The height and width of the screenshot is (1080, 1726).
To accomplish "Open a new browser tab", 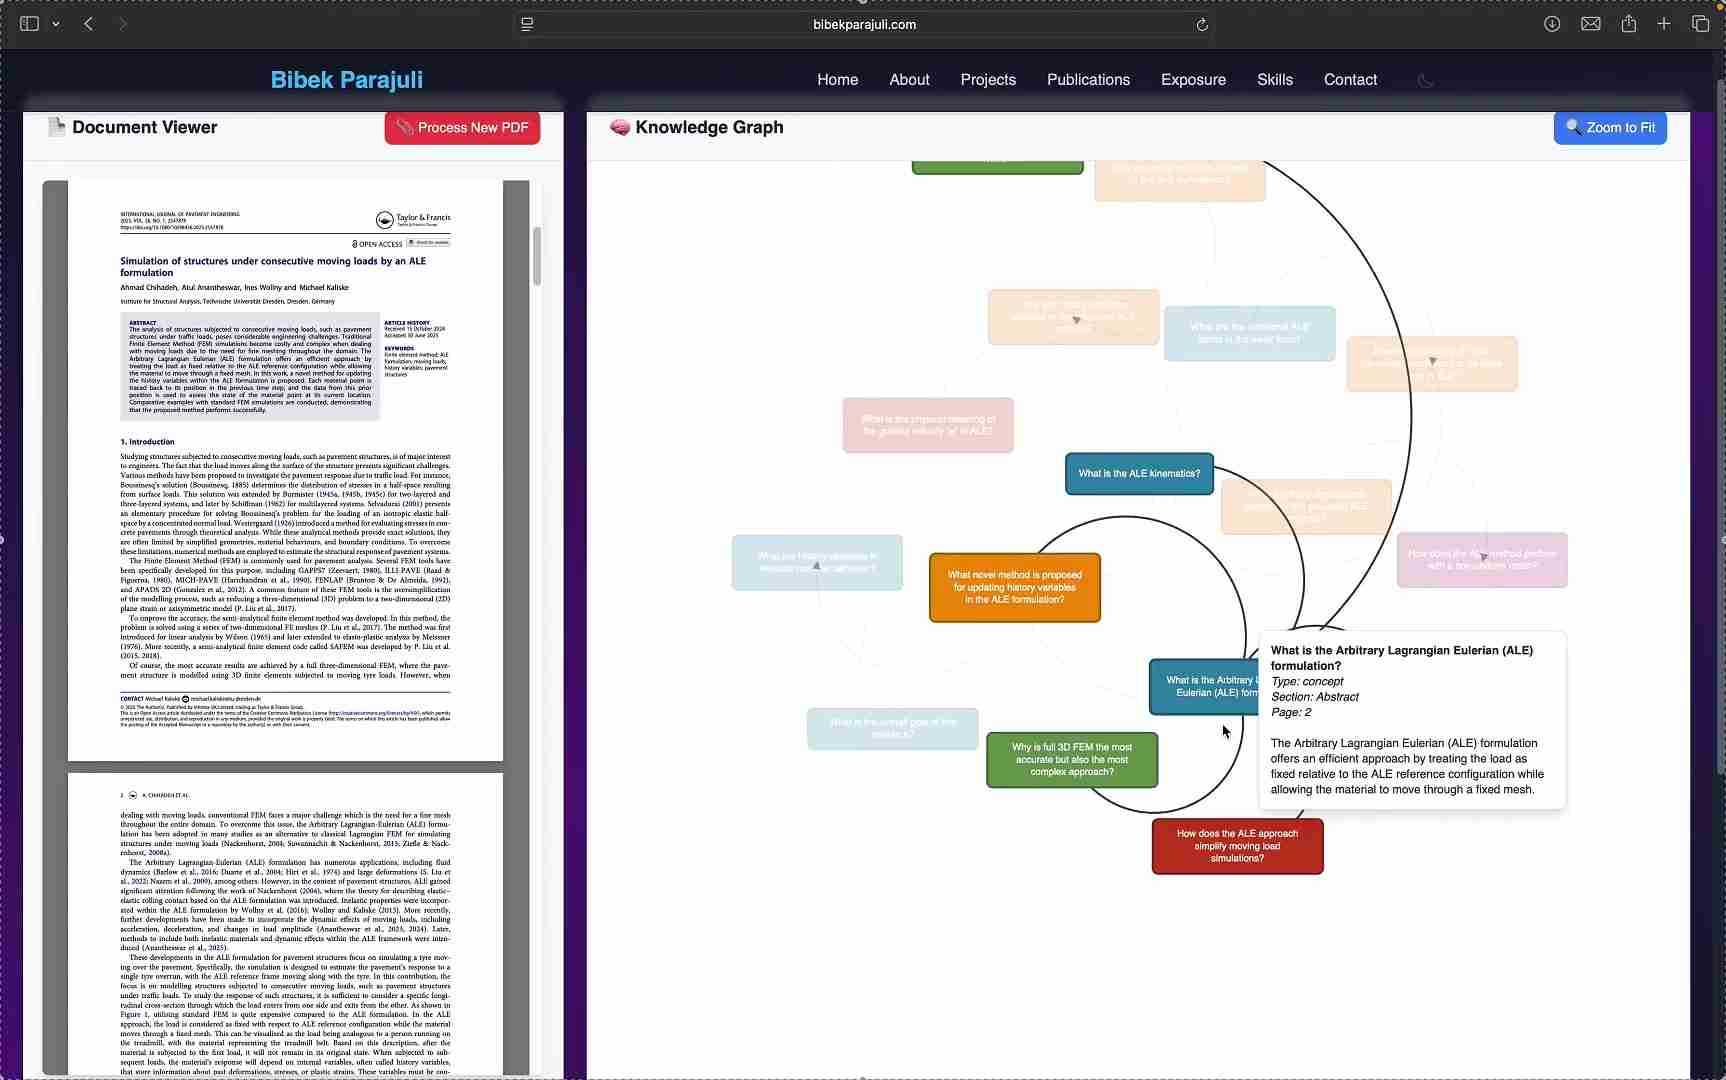I will point(1664,24).
